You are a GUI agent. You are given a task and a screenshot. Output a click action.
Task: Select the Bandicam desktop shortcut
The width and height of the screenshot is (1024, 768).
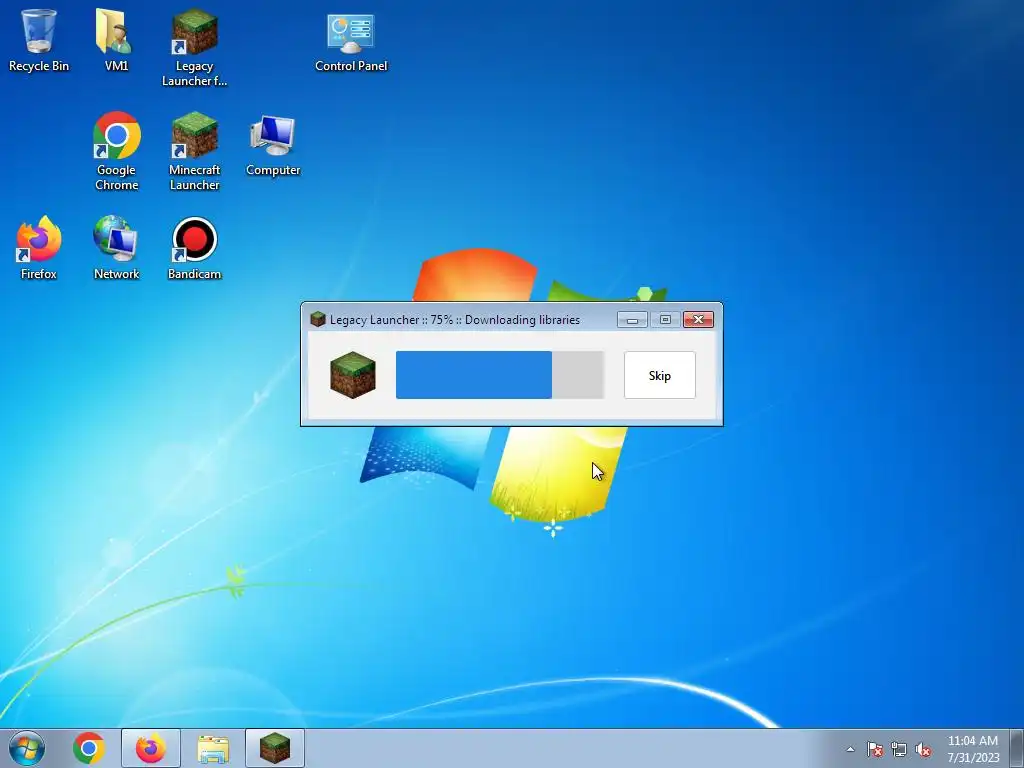(x=195, y=248)
